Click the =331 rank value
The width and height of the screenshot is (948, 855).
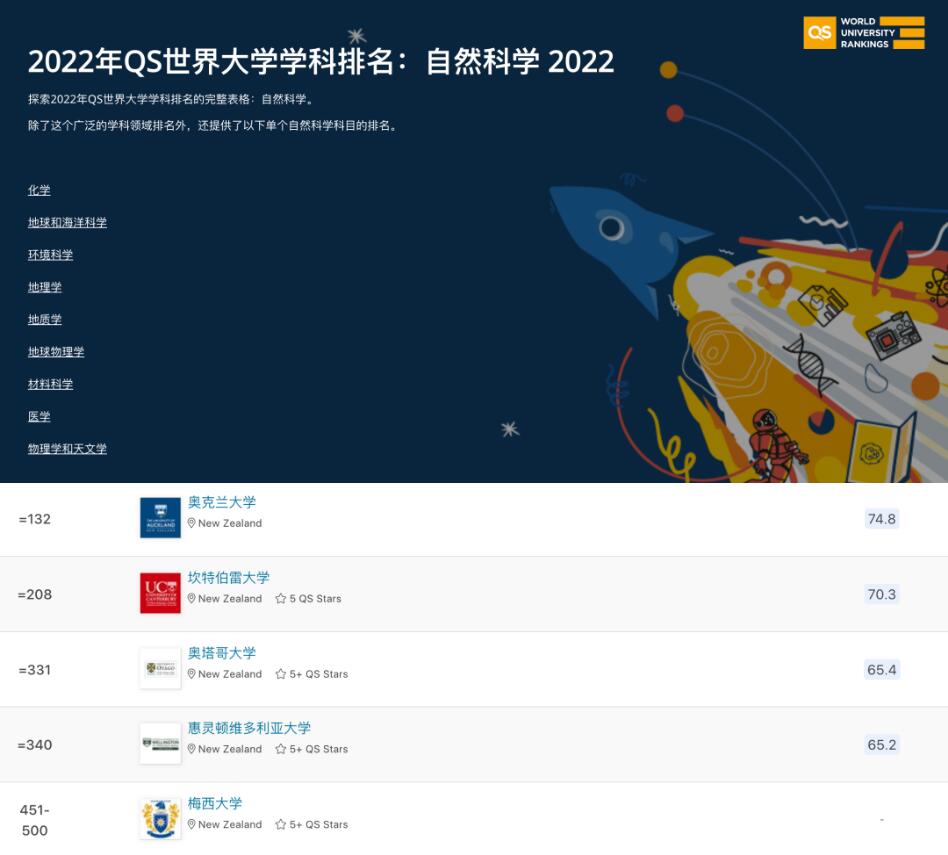tap(34, 670)
